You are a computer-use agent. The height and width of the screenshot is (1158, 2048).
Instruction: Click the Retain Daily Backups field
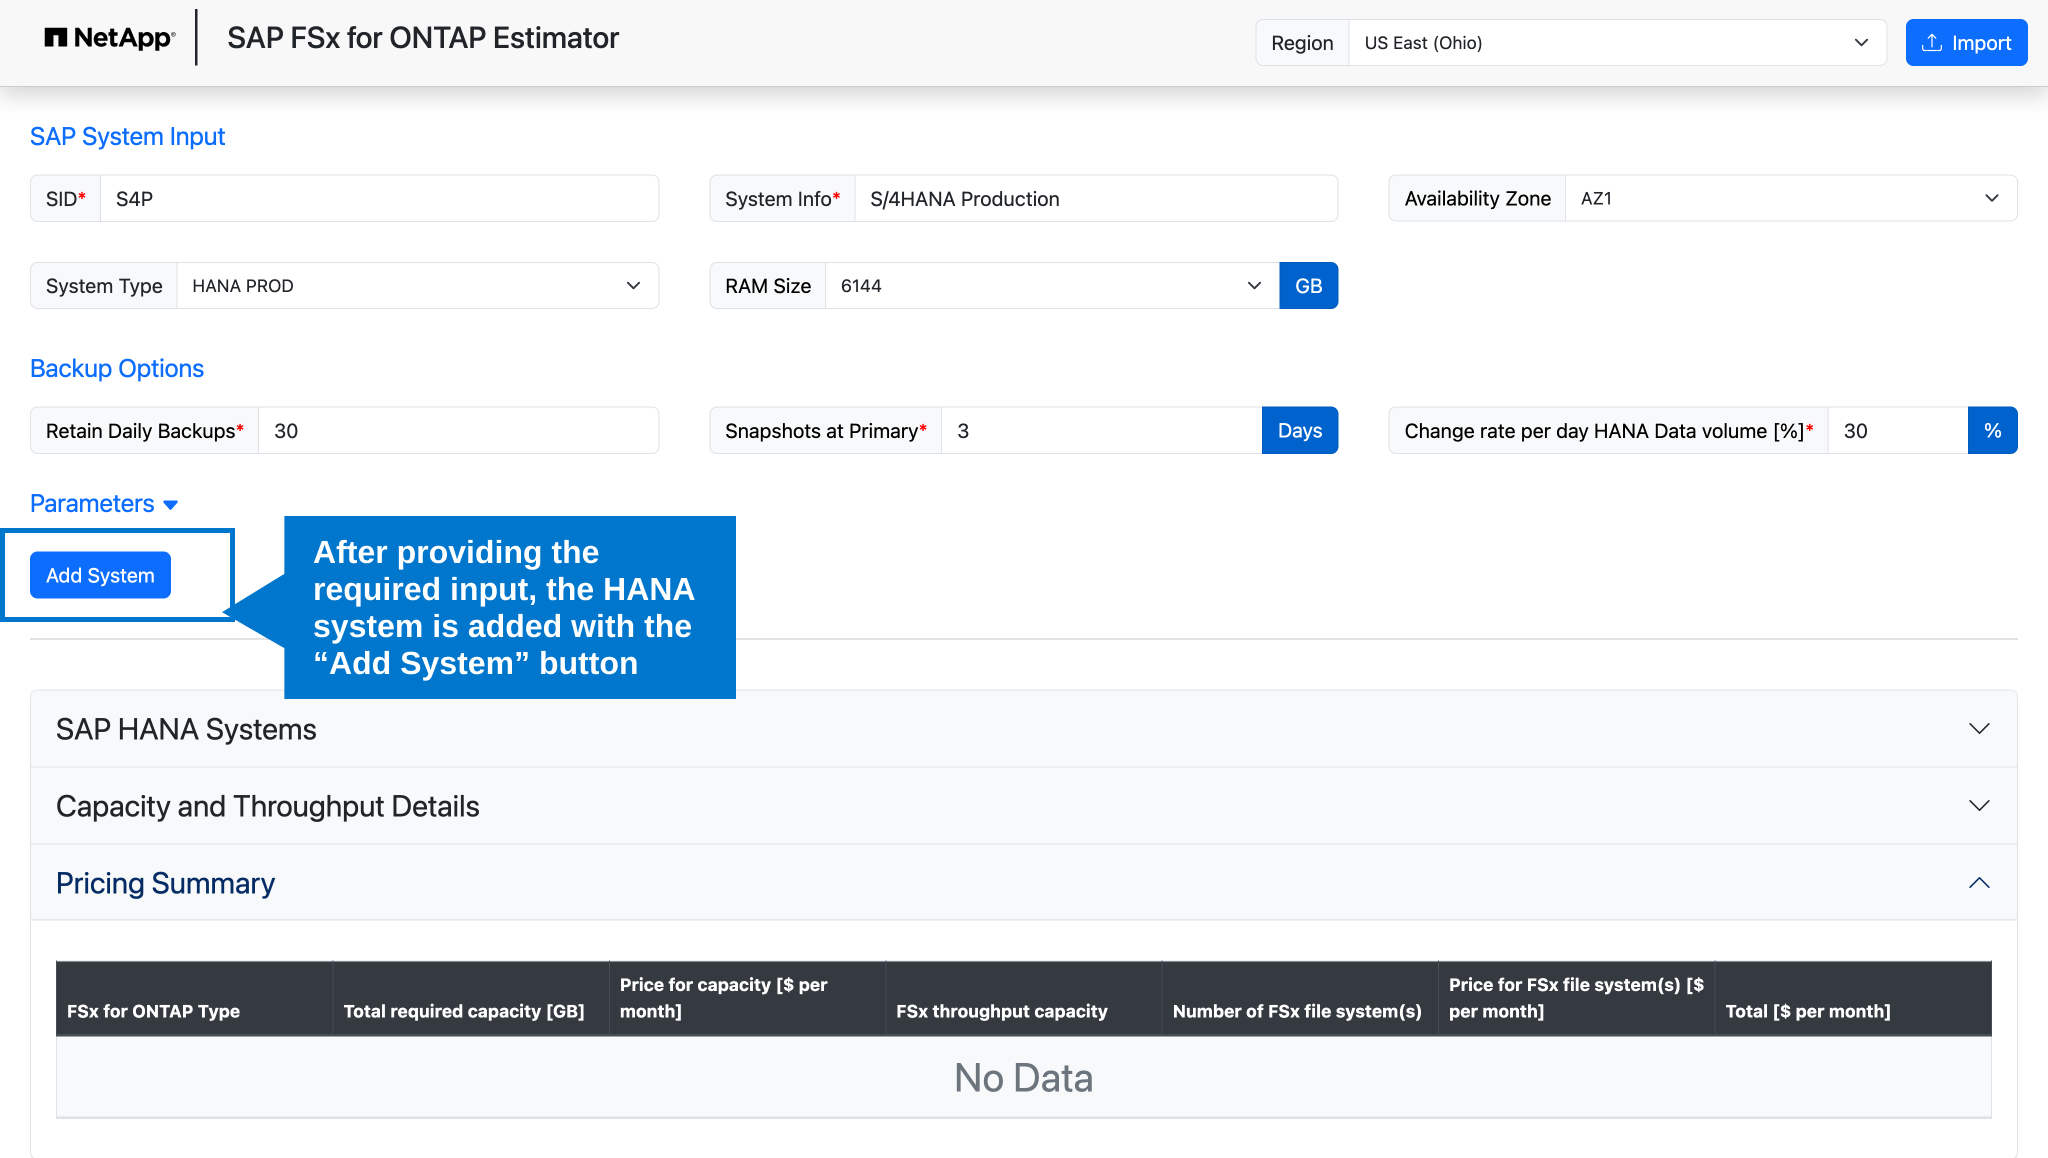point(458,430)
